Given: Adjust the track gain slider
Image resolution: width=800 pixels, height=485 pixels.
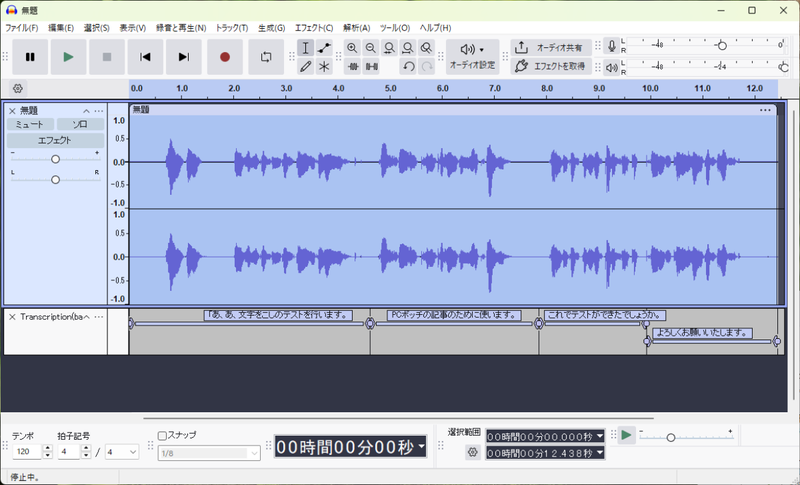Looking at the screenshot, I should [x=55, y=159].
